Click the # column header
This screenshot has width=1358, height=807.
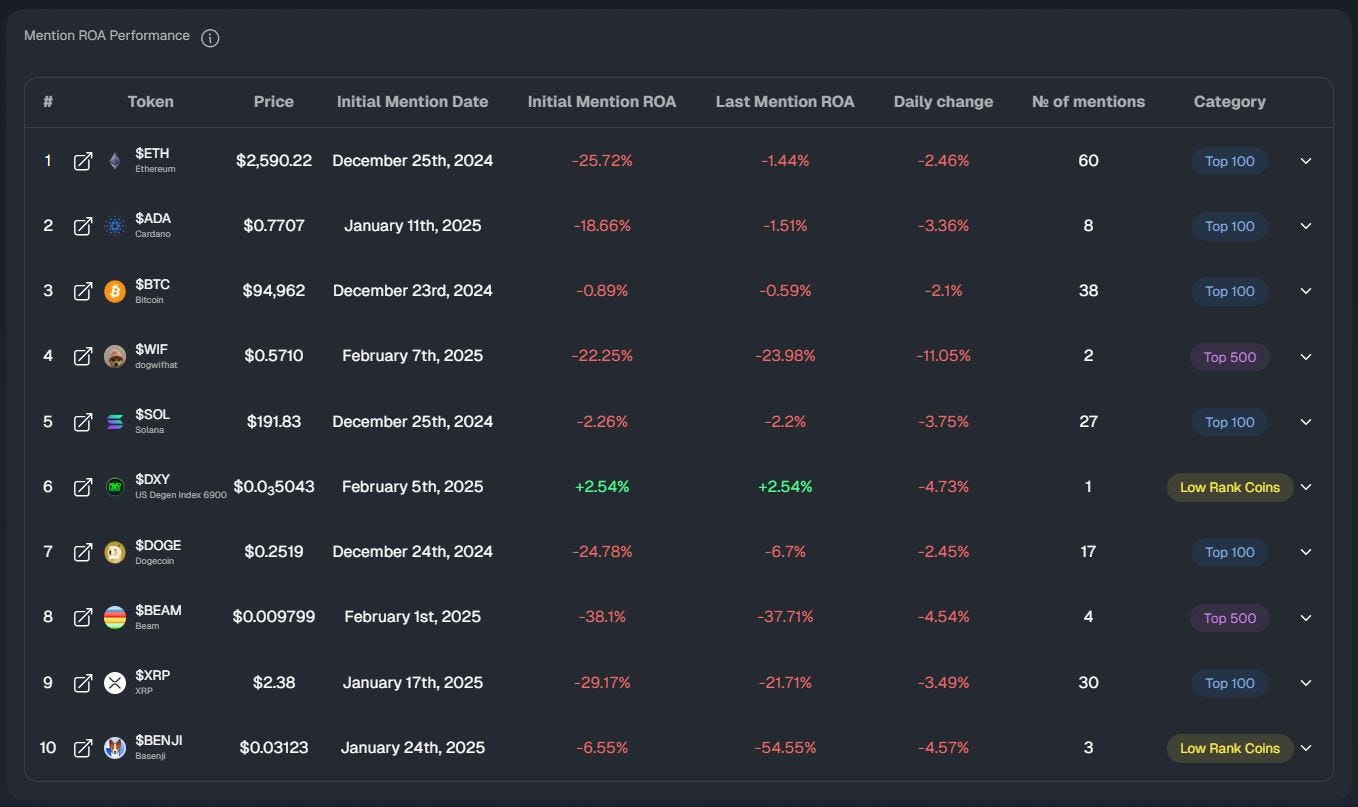[x=48, y=101]
